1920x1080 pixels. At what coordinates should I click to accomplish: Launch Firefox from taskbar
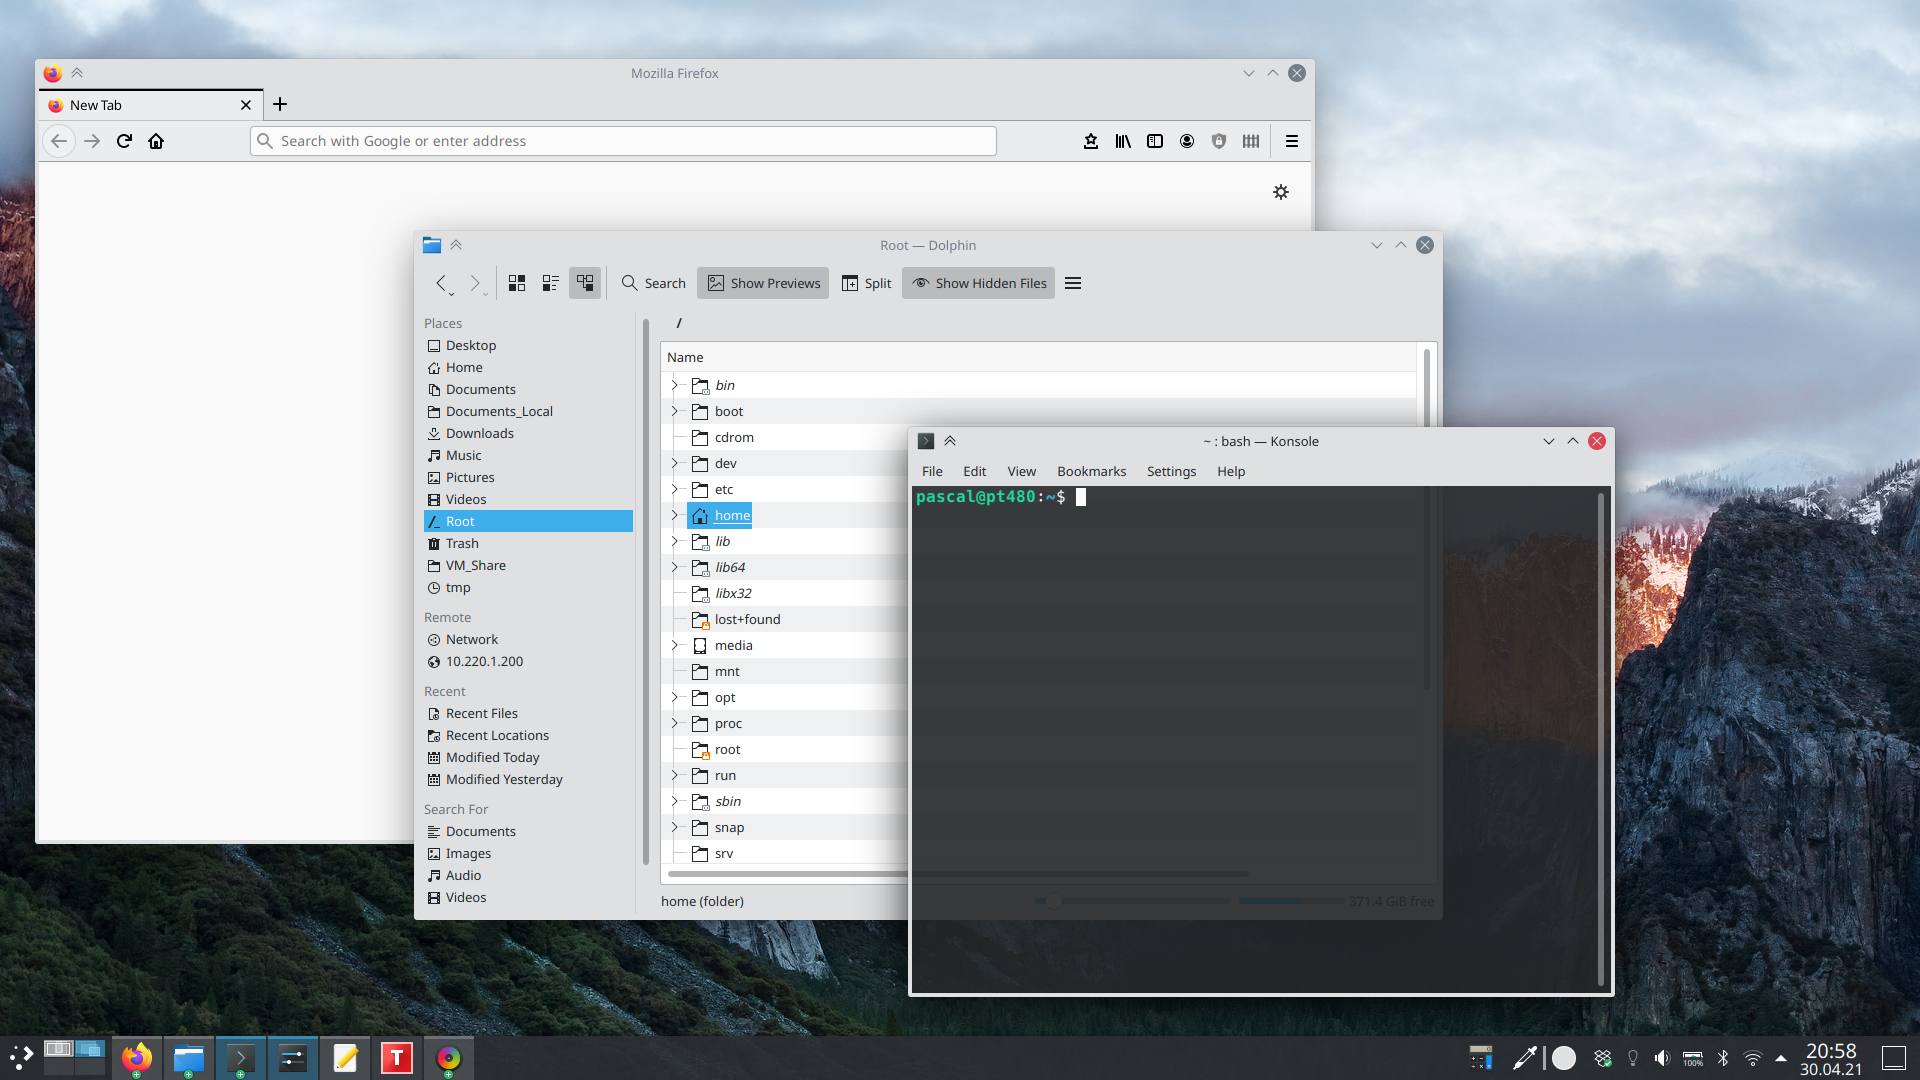click(x=137, y=1057)
